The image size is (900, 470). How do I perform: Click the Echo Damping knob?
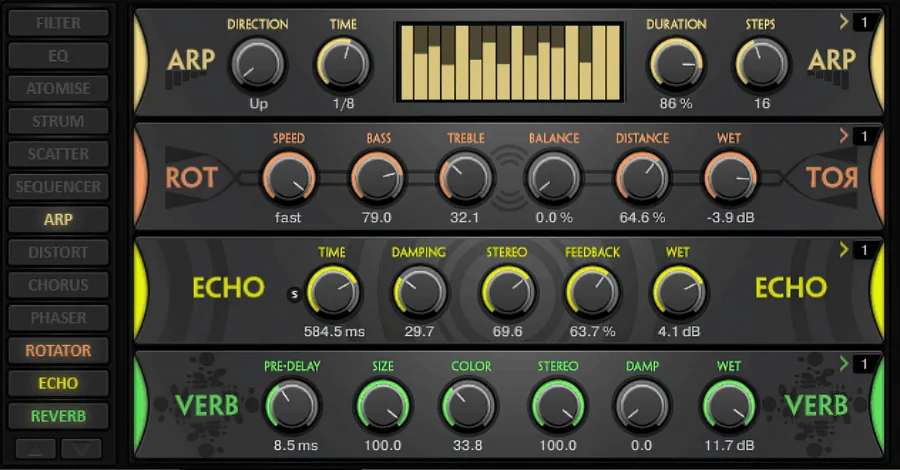[x=420, y=292]
